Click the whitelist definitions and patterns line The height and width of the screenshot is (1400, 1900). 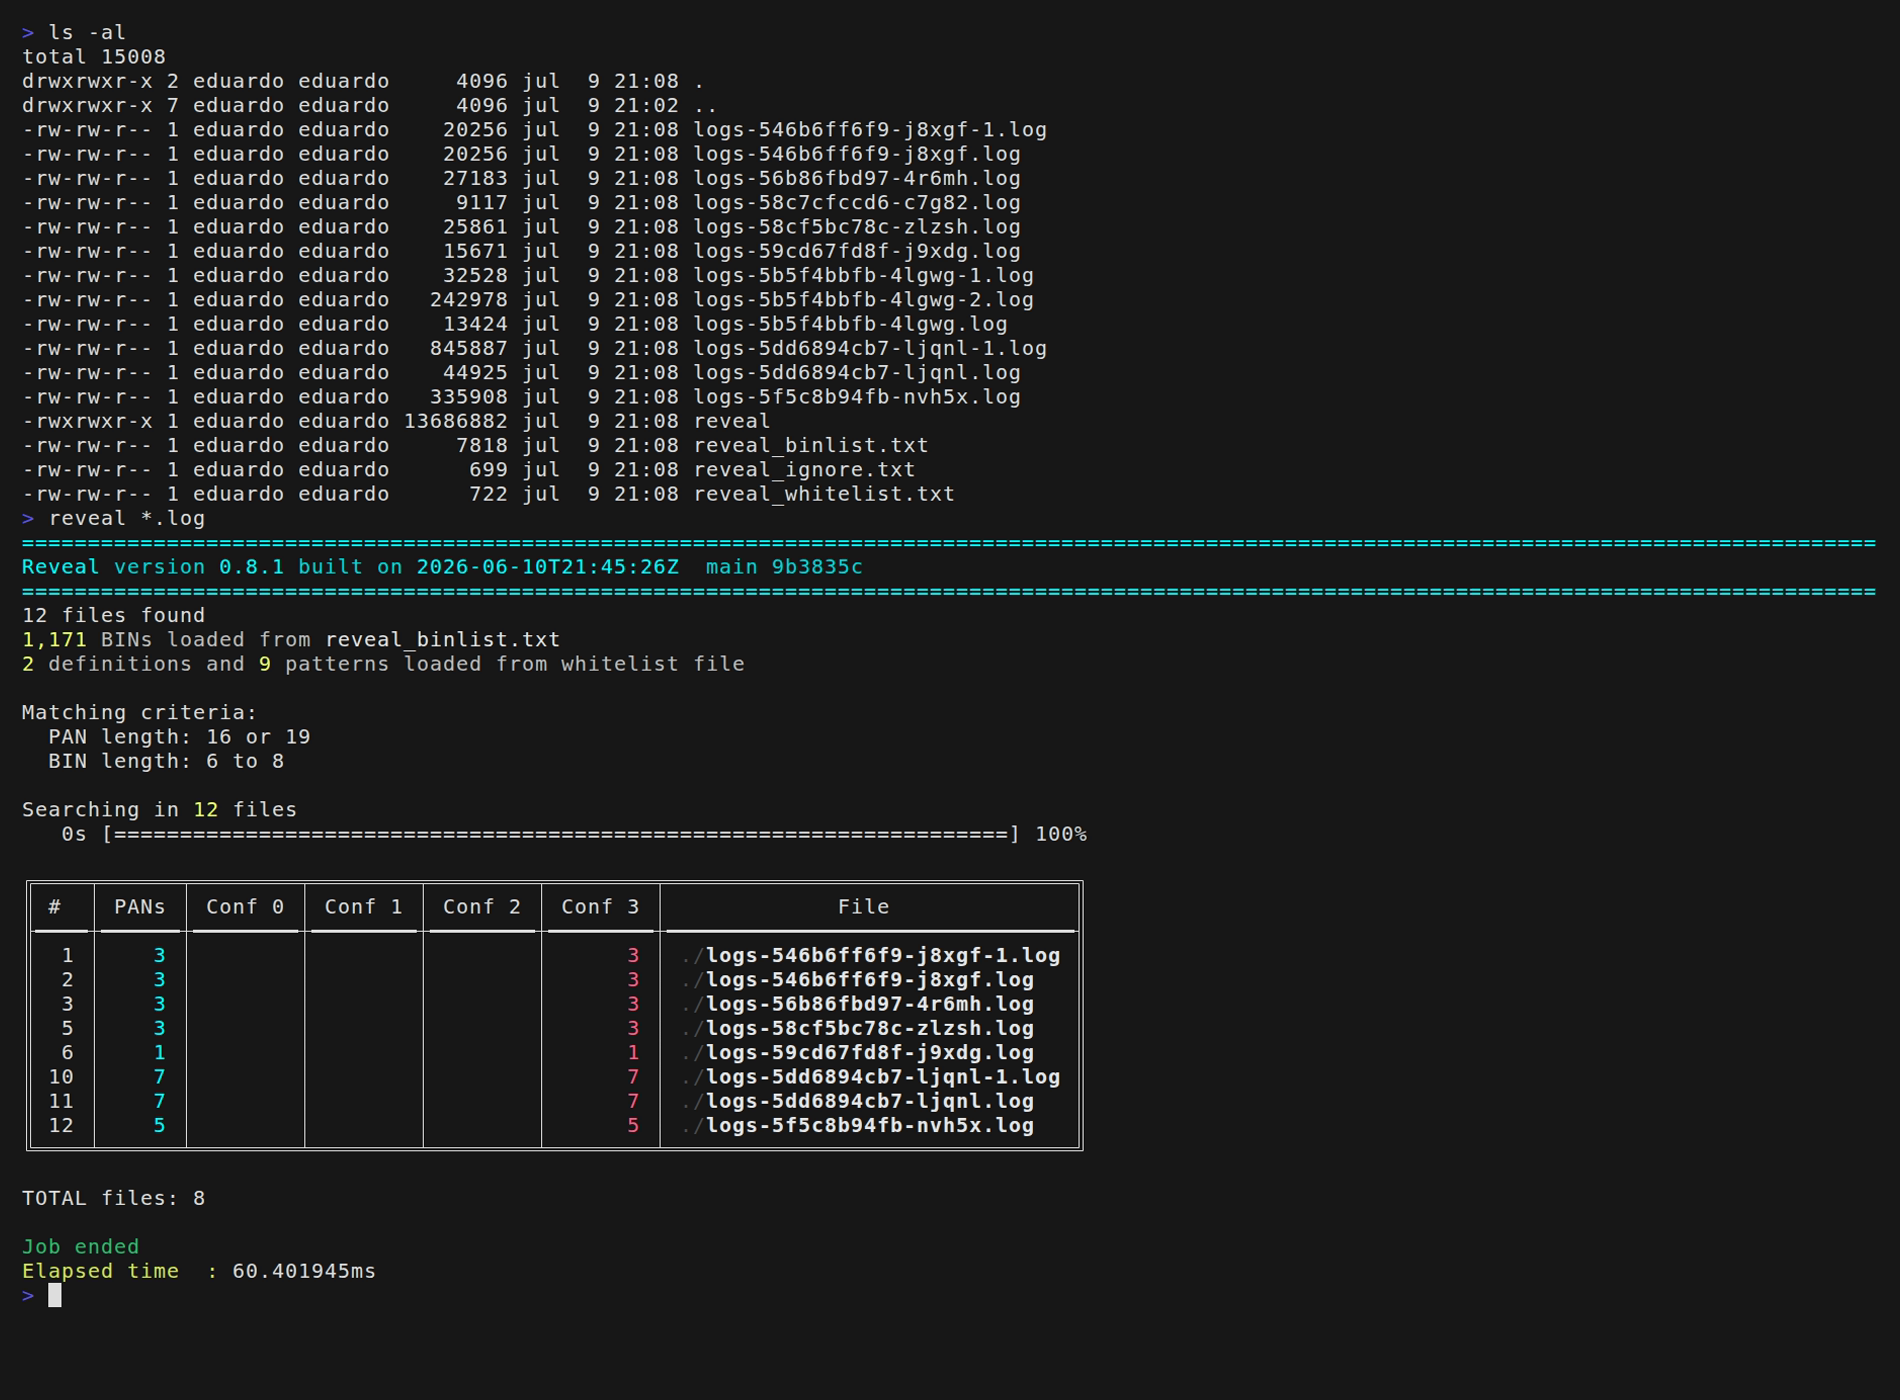coord(383,664)
